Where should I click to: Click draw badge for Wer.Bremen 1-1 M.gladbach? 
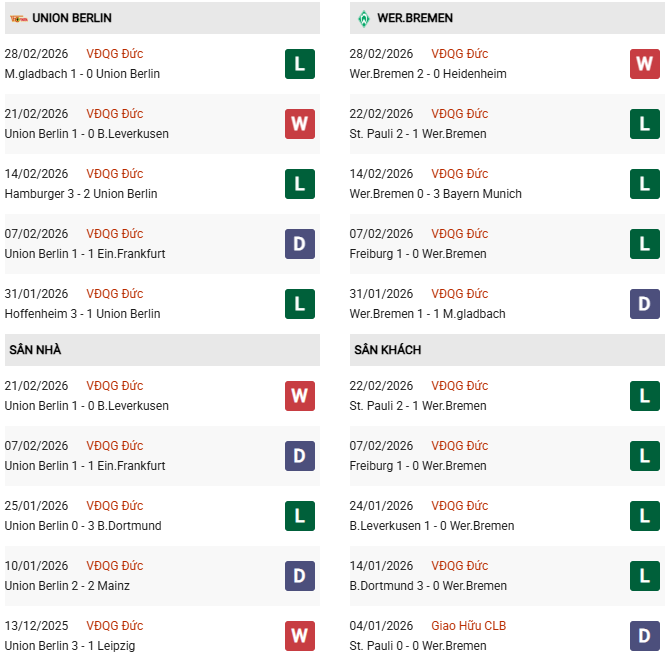point(645,304)
